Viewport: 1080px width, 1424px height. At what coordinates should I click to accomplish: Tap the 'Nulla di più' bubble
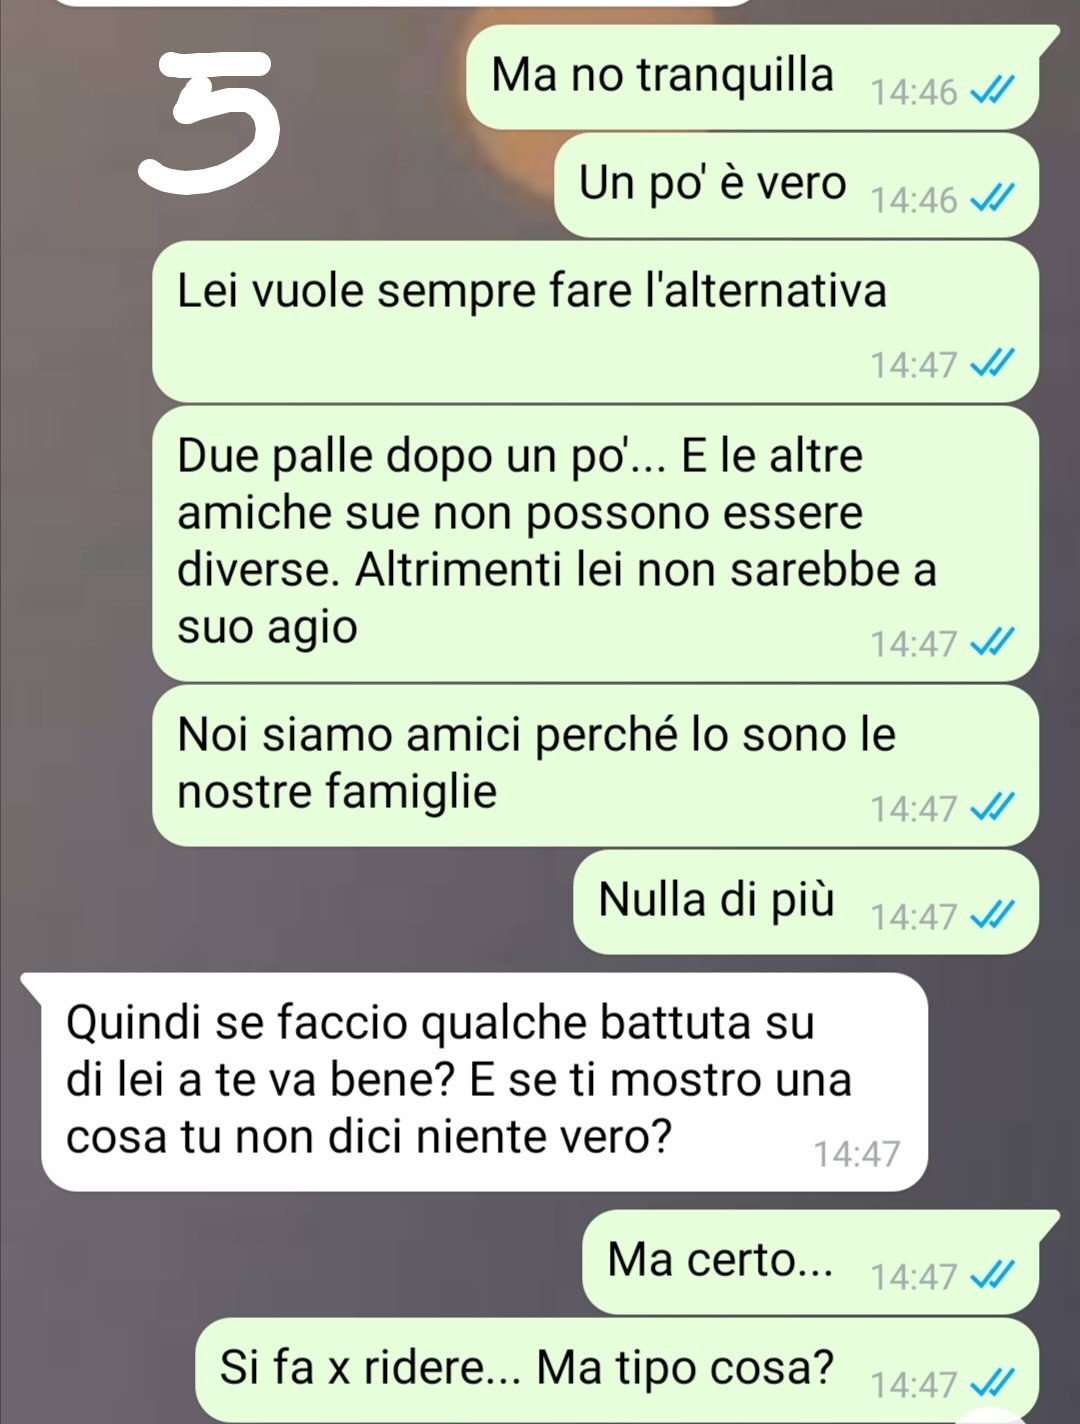click(806, 901)
